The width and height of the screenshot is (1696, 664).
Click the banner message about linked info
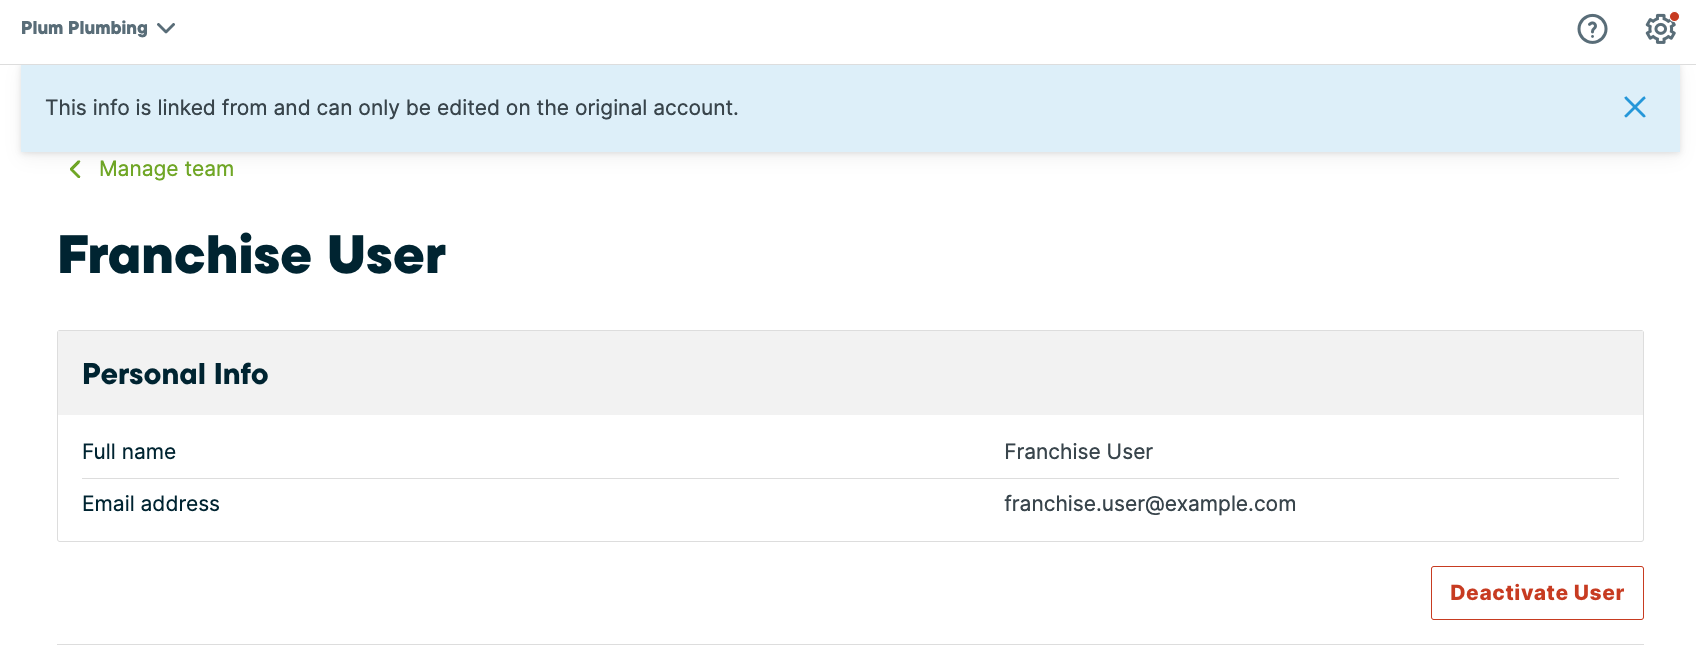392,108
